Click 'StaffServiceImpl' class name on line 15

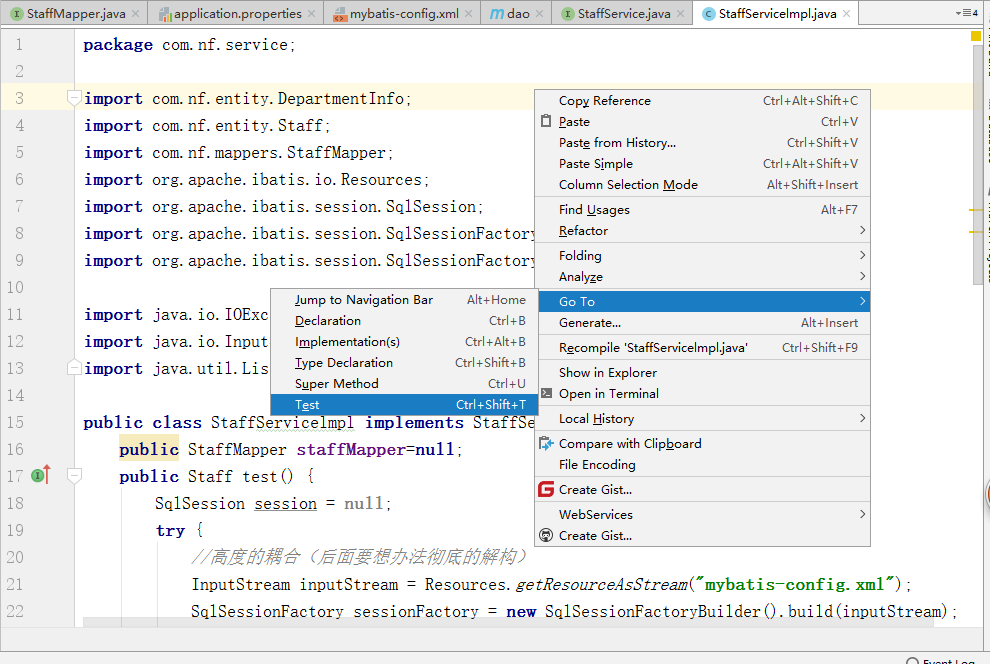click(x=282, y=422)
